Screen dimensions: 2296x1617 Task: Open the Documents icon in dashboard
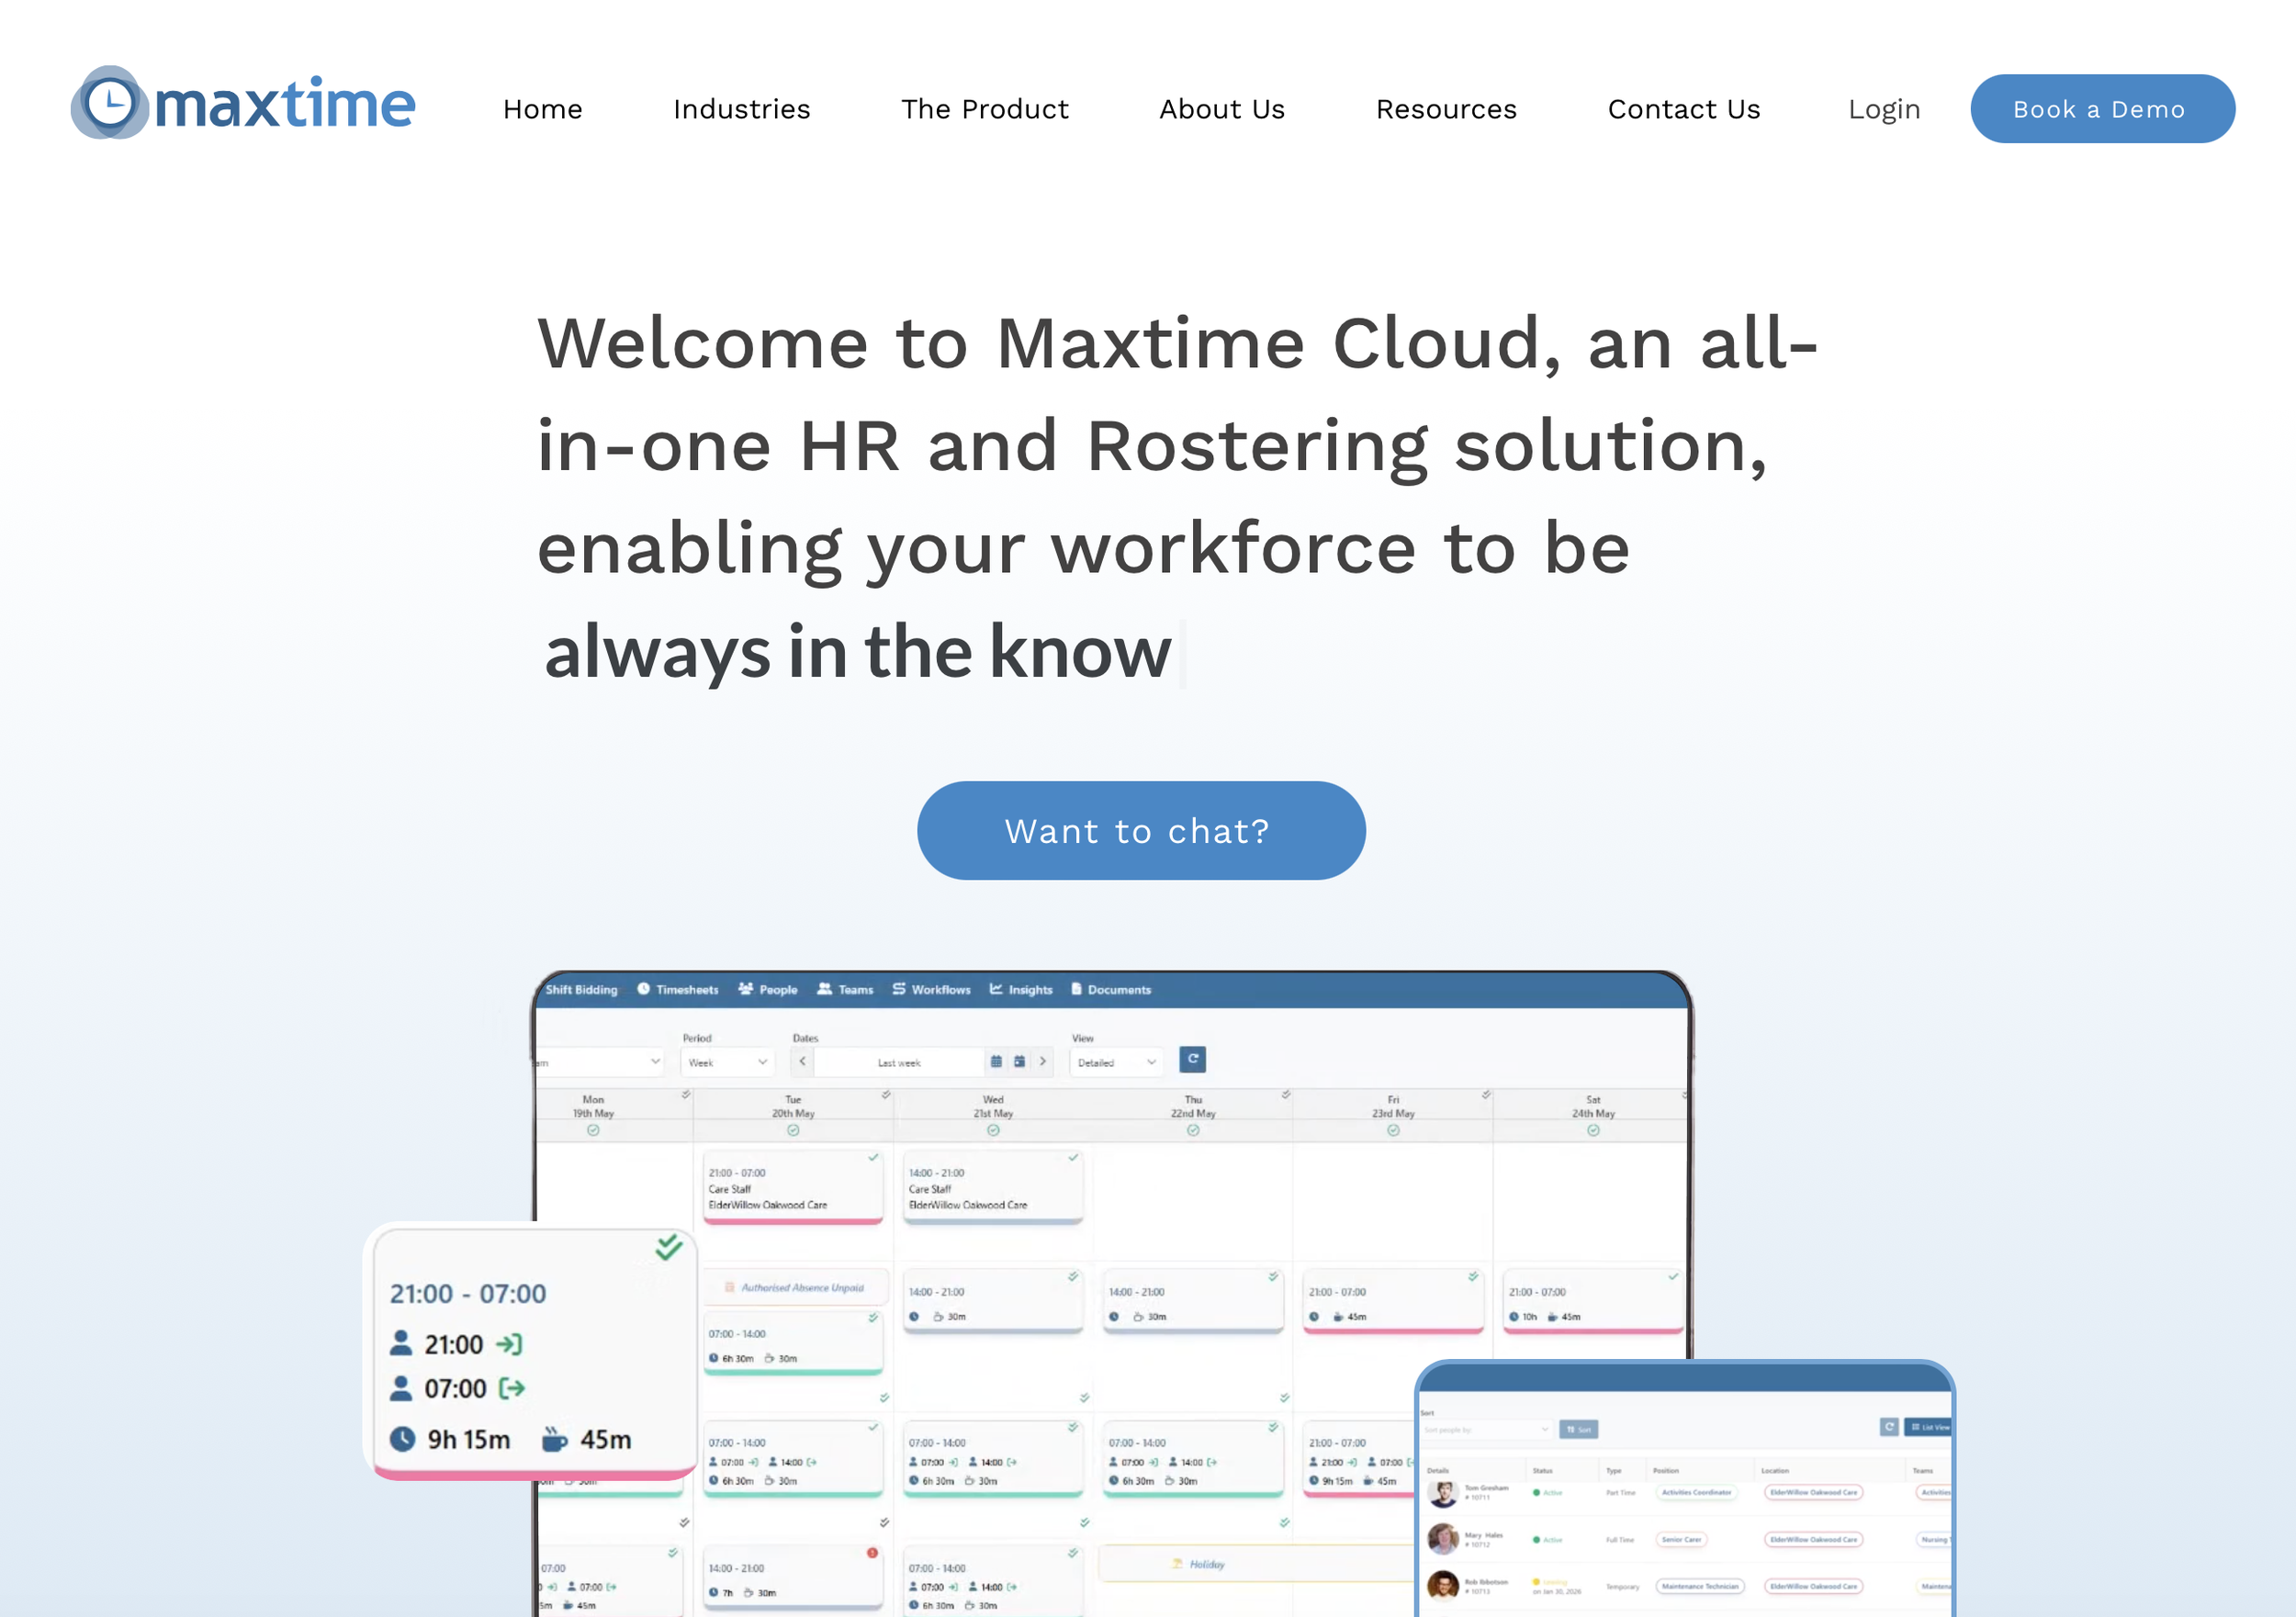(x=1076, y=989)
